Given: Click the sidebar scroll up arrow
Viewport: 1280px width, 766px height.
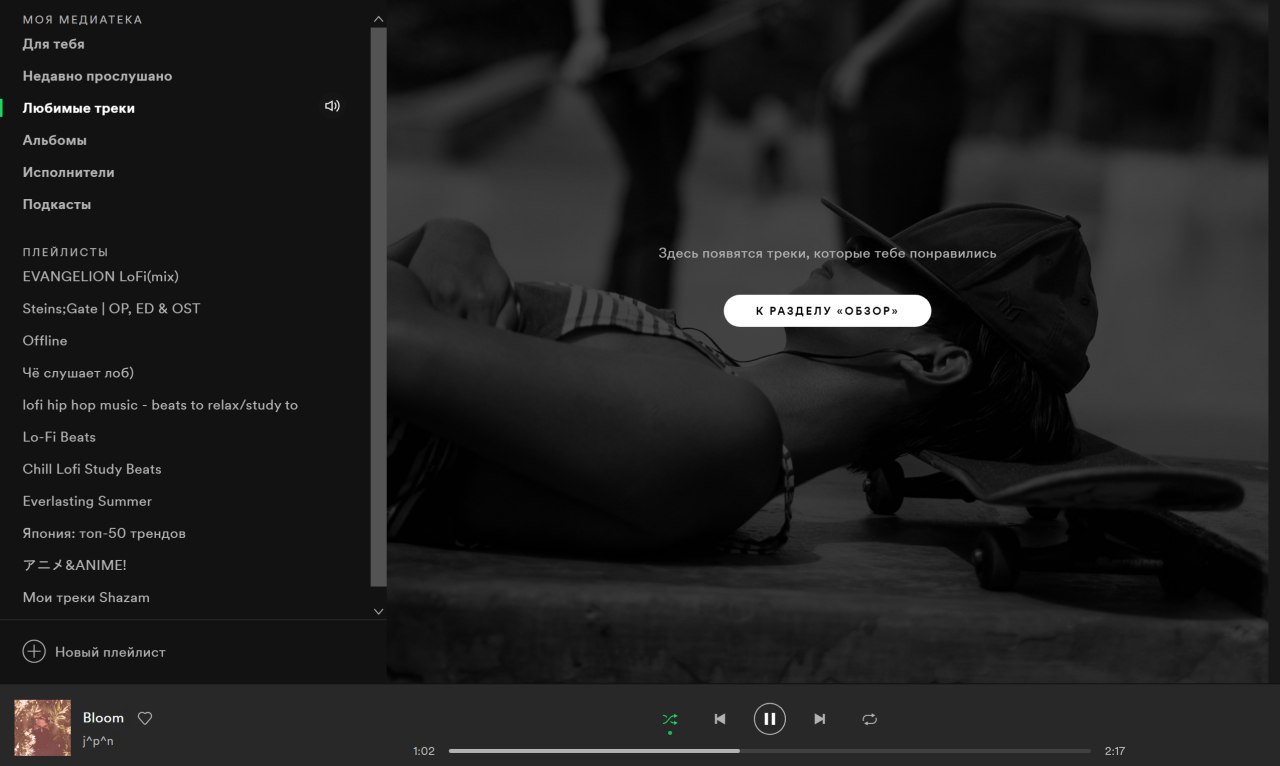Looking at the screenshot, I should click(378, 19).
